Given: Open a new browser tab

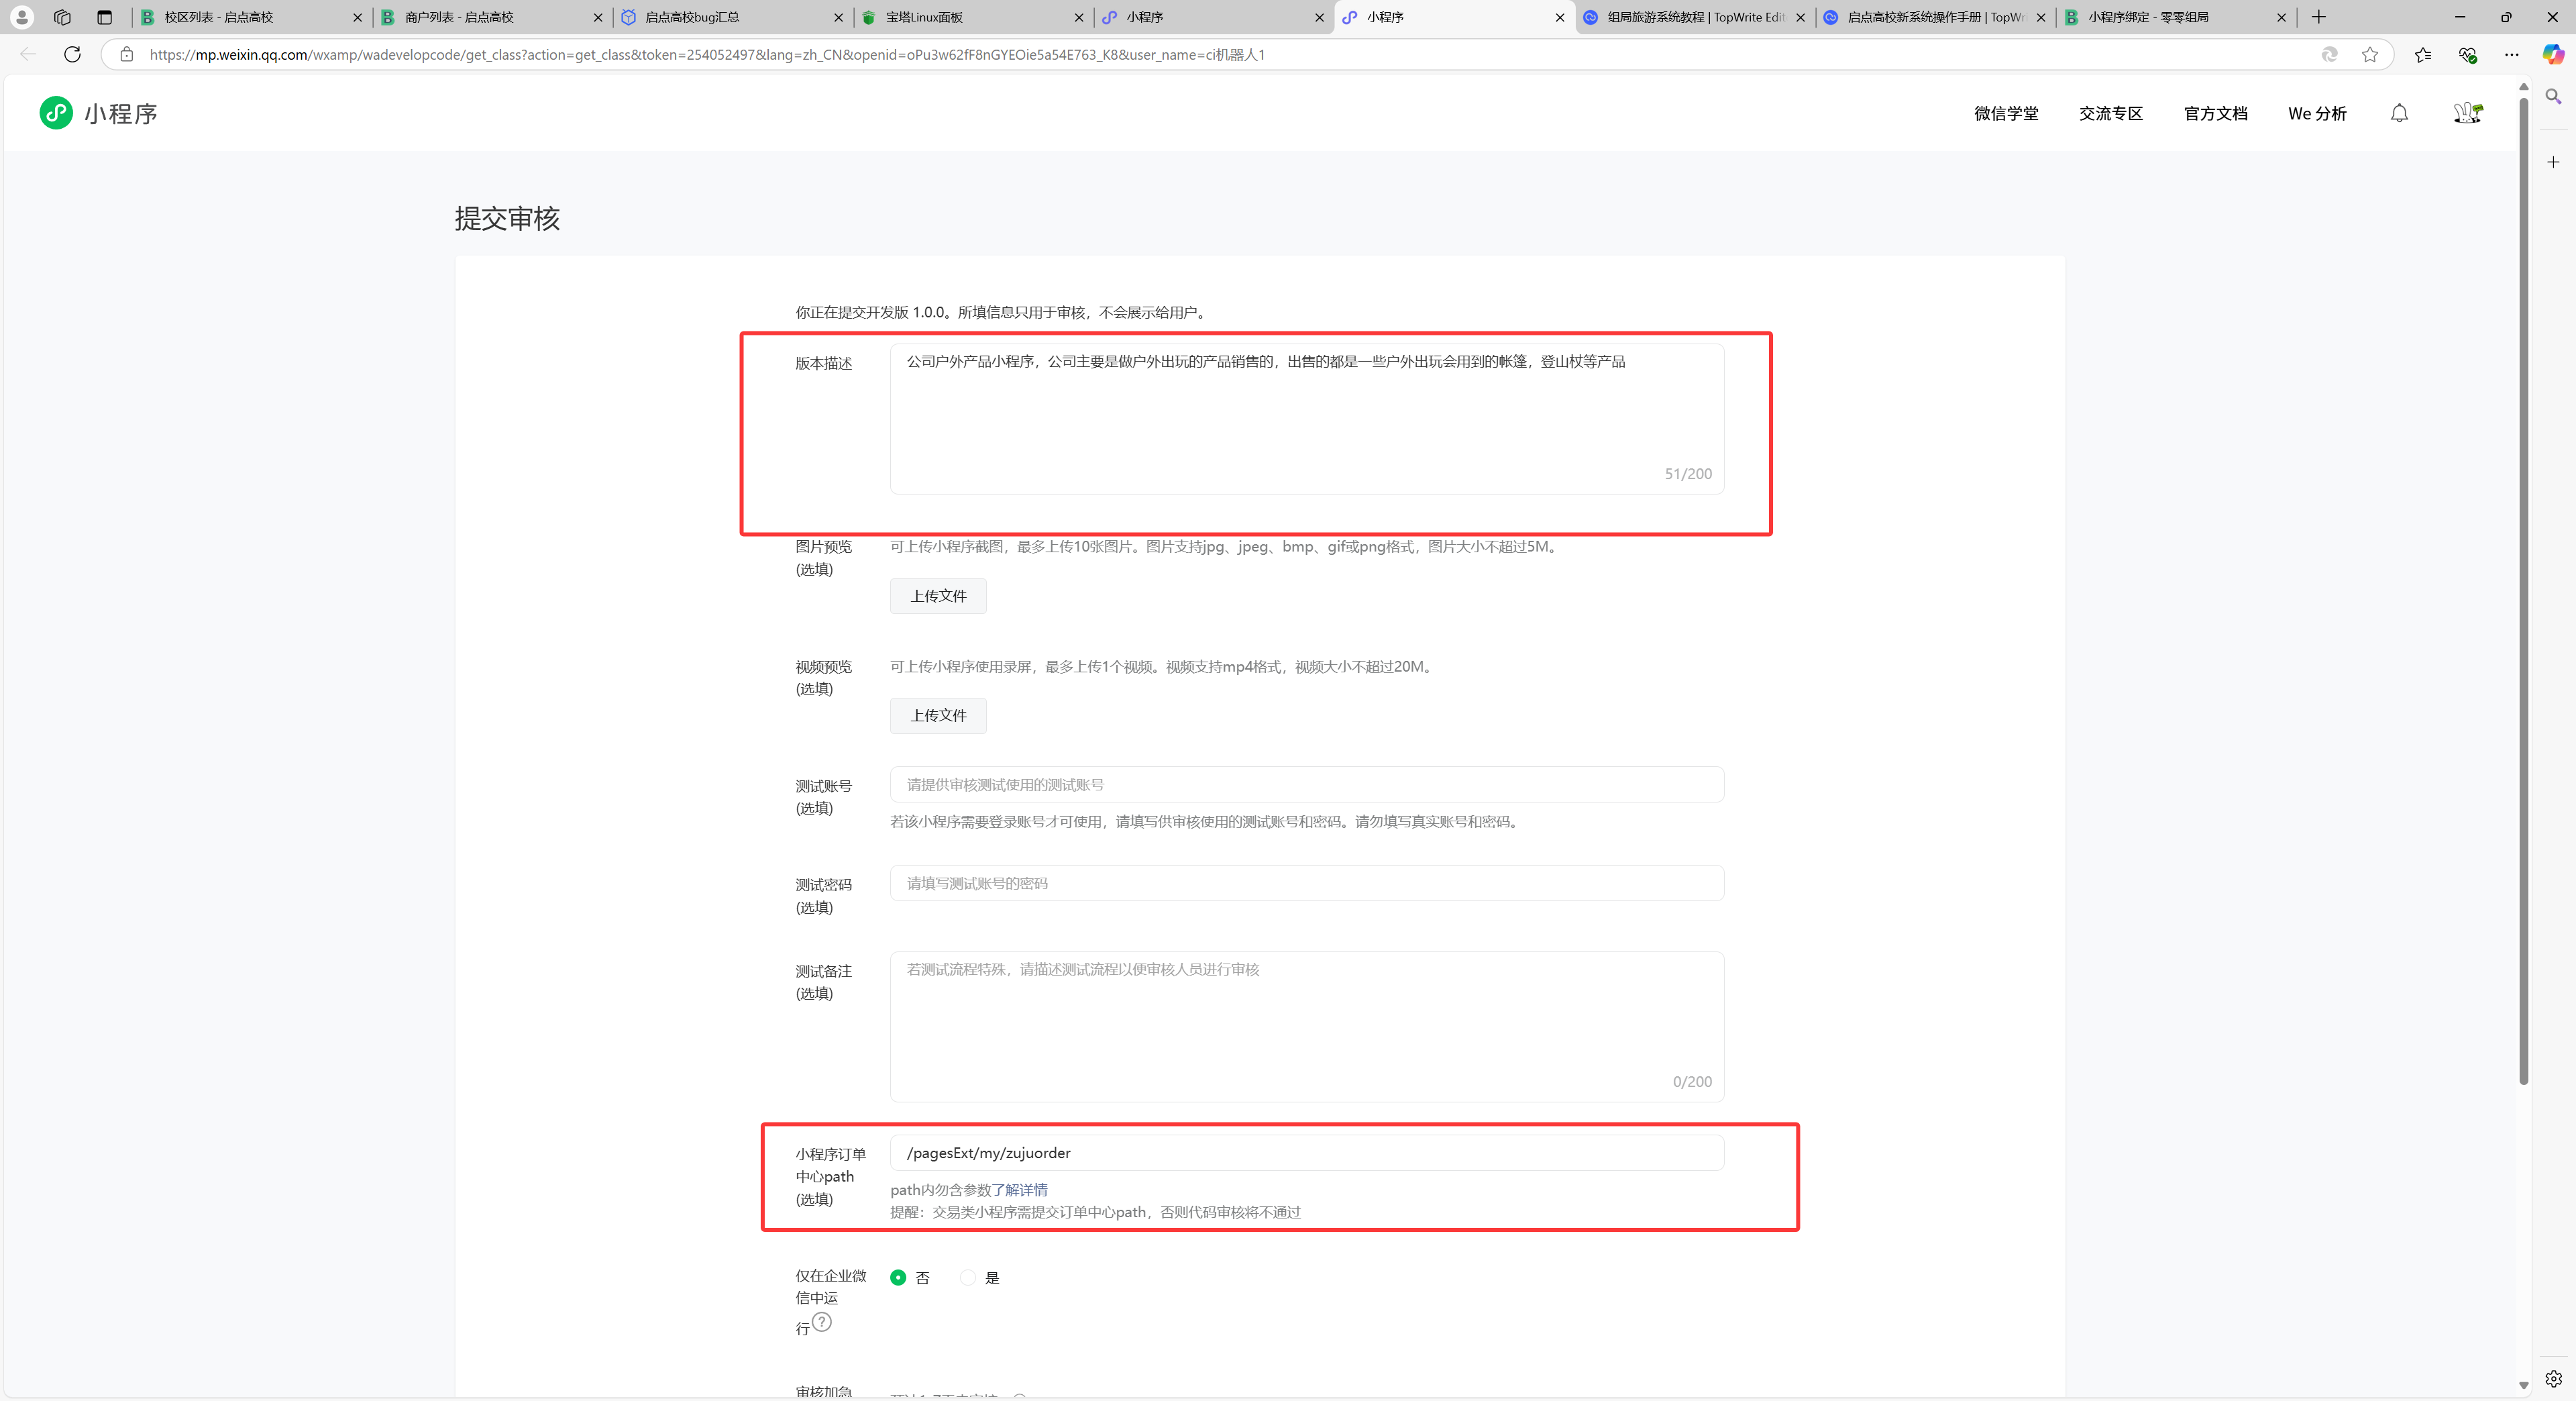Looking at the screenshot, I should tap(2318, 17).
